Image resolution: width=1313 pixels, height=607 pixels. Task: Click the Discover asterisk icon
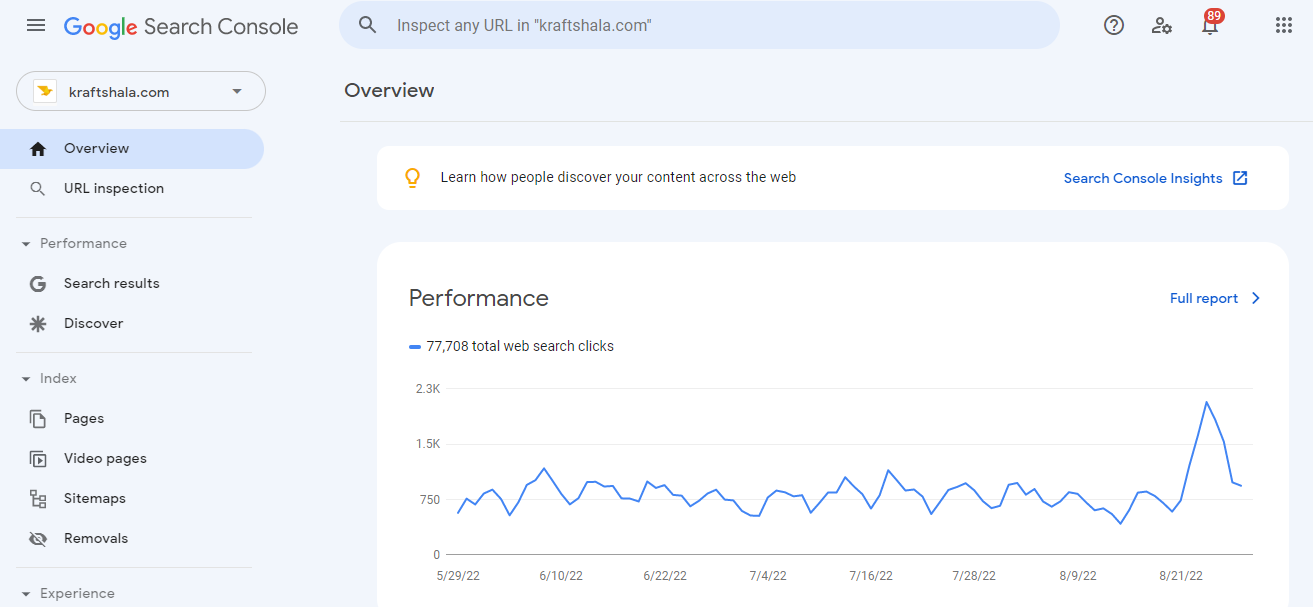[38, 324]
